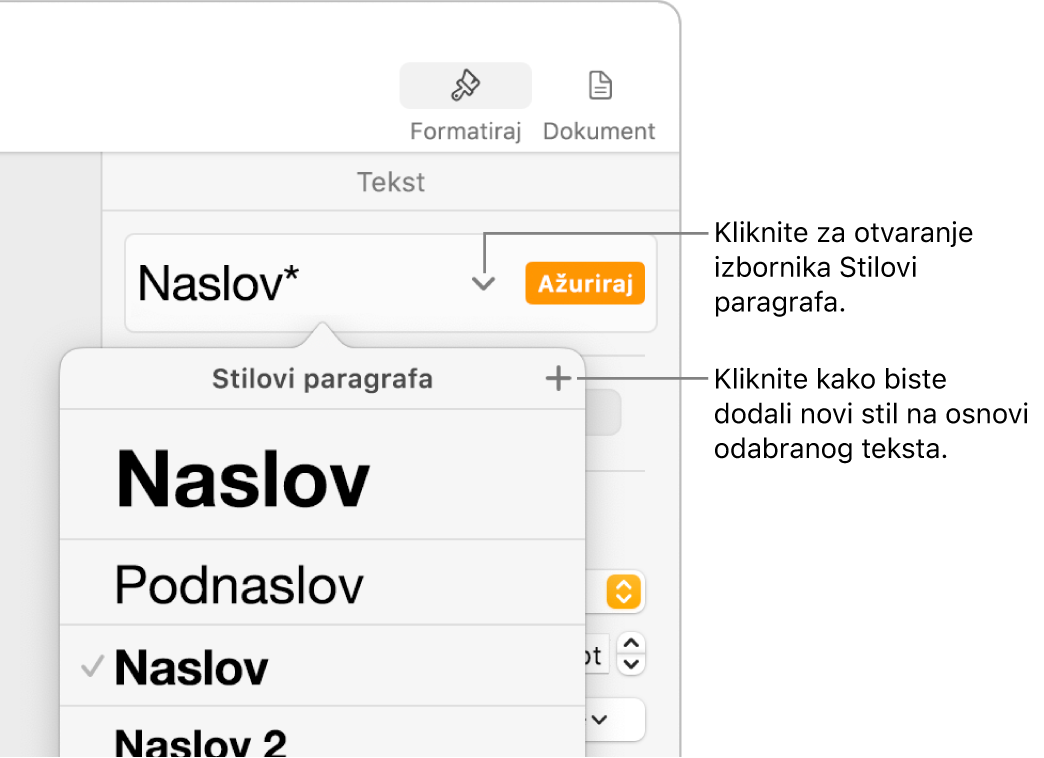This screenshot has width=1044, height=758.
Task: Pick the Naslov 2 paragraph style
Action: [x=322, y=733]
